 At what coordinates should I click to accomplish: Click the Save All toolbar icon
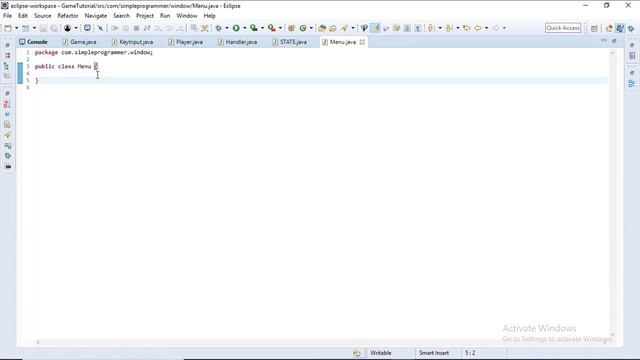tap(54, 28)
